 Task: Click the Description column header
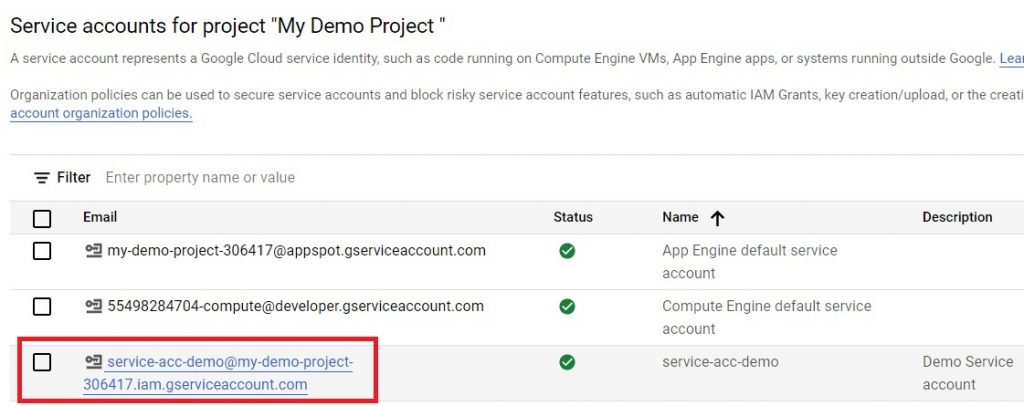click(957, 217)
